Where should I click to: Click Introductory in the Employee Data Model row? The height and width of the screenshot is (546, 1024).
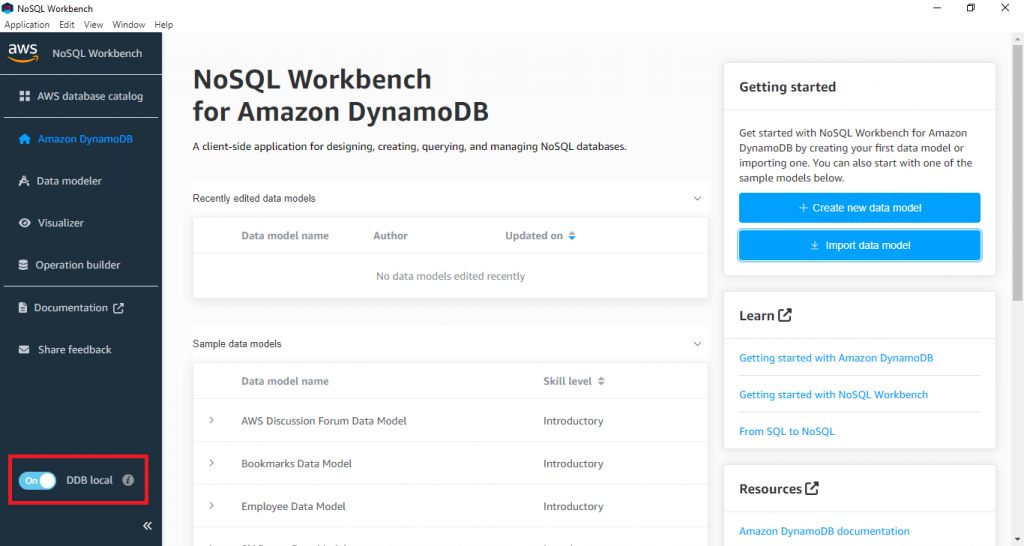pos(573,506)
